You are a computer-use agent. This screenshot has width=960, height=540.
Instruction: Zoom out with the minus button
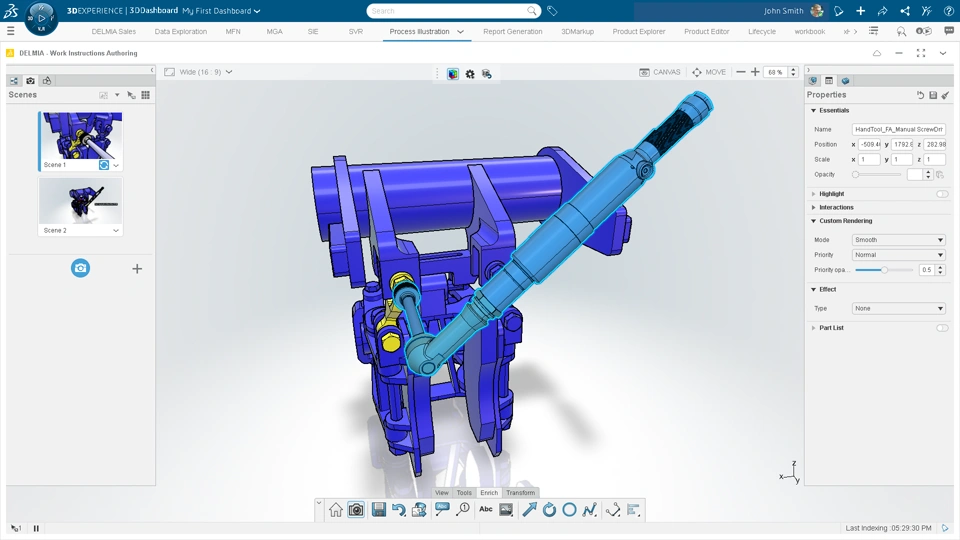pos(740,72)
